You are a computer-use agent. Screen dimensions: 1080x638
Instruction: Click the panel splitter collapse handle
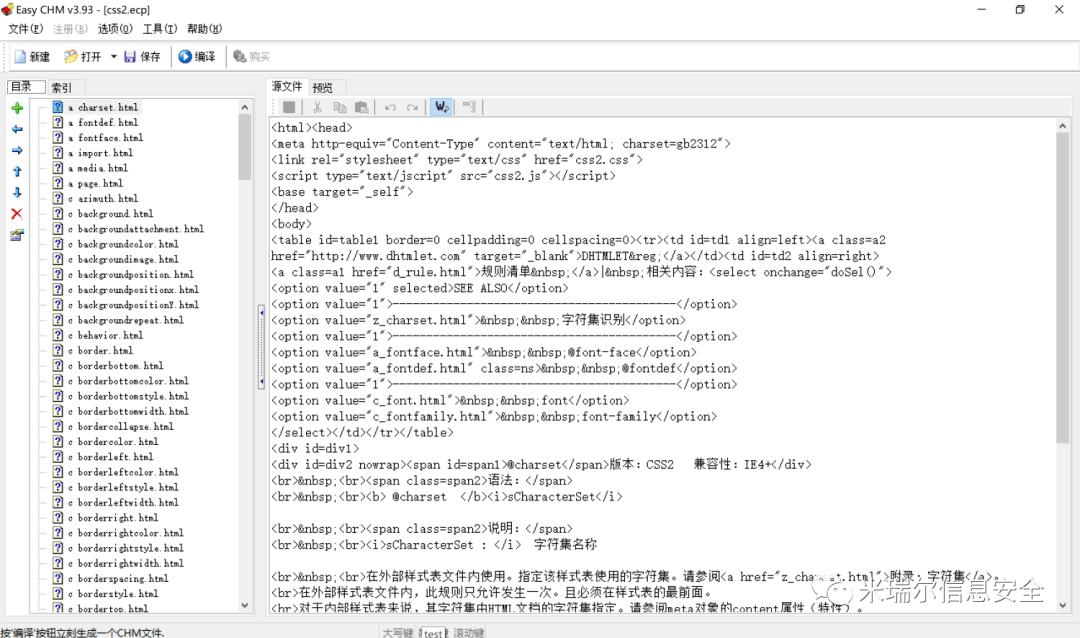(x=262, y=348)
